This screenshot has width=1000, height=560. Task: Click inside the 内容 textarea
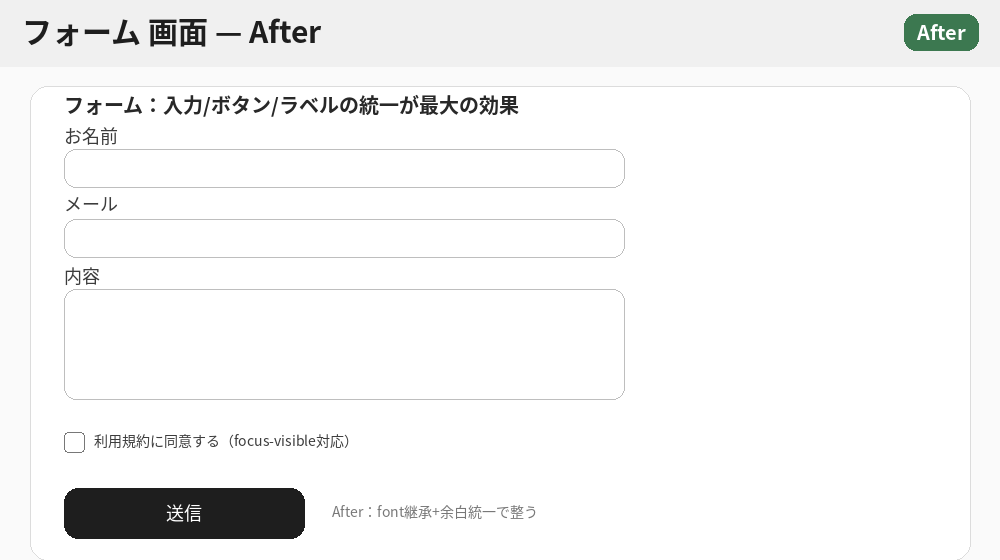pyautogui.click(x=344, y=344)
